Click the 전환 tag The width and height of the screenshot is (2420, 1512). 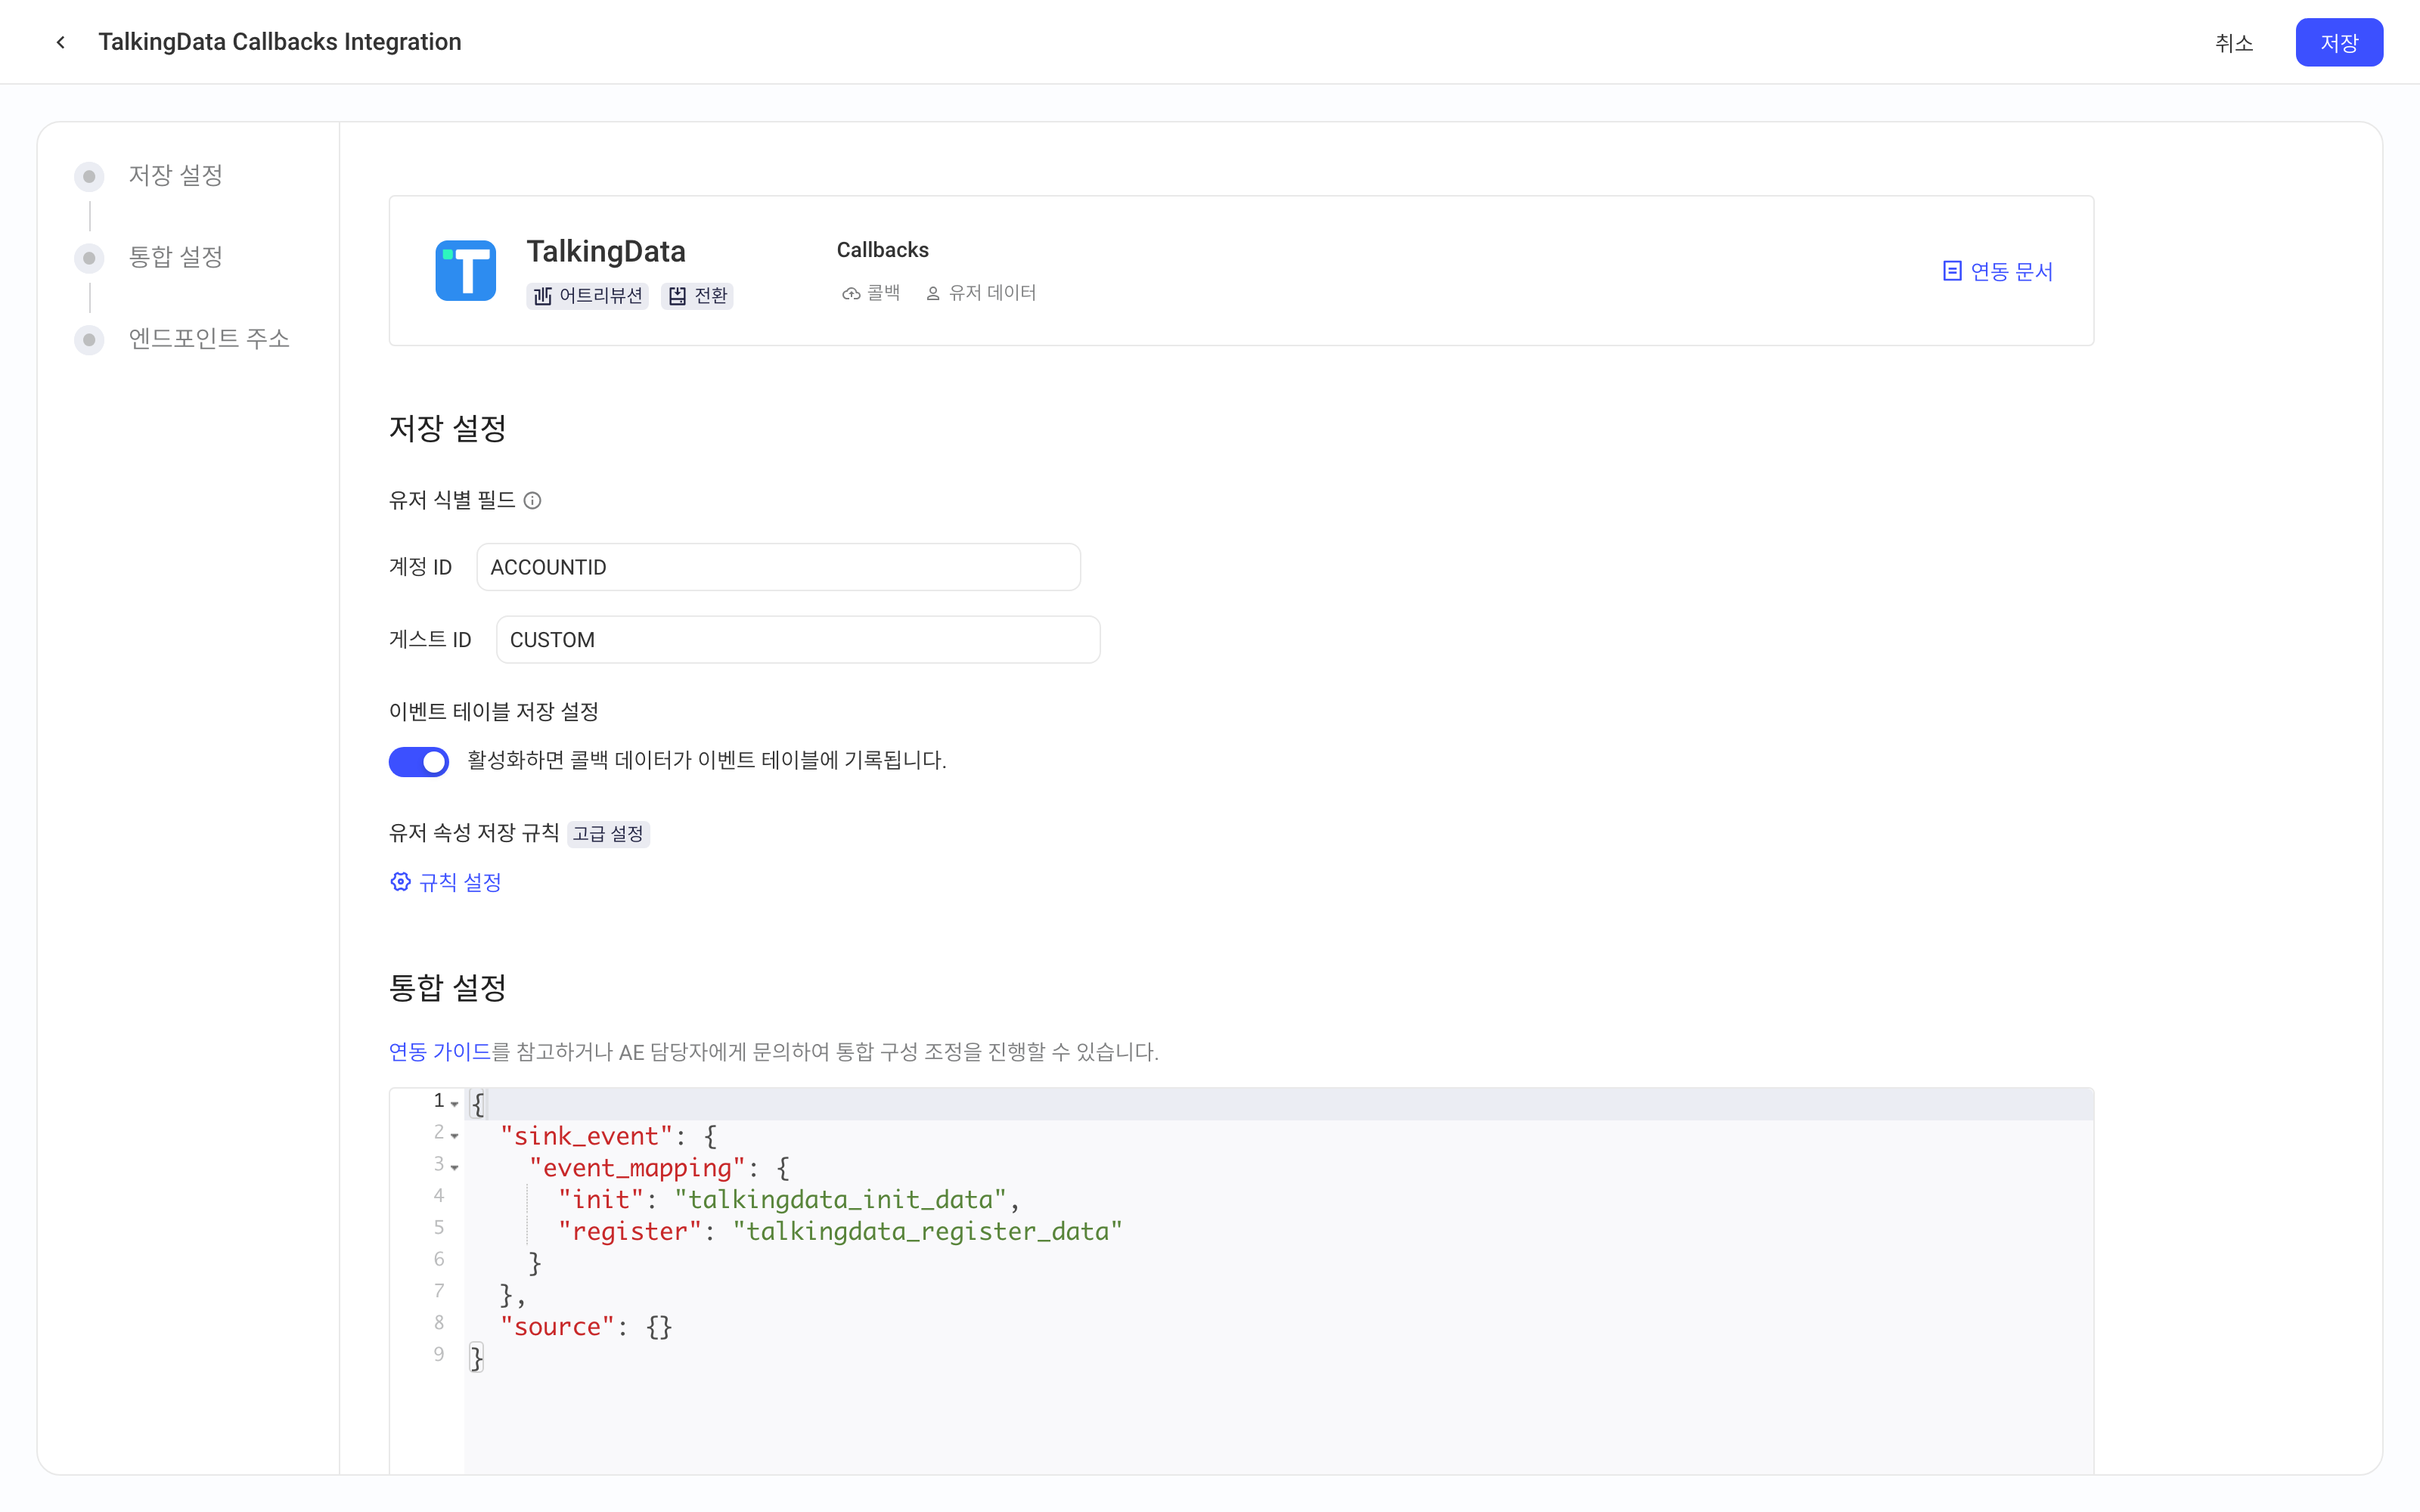(x=698, y=296)
